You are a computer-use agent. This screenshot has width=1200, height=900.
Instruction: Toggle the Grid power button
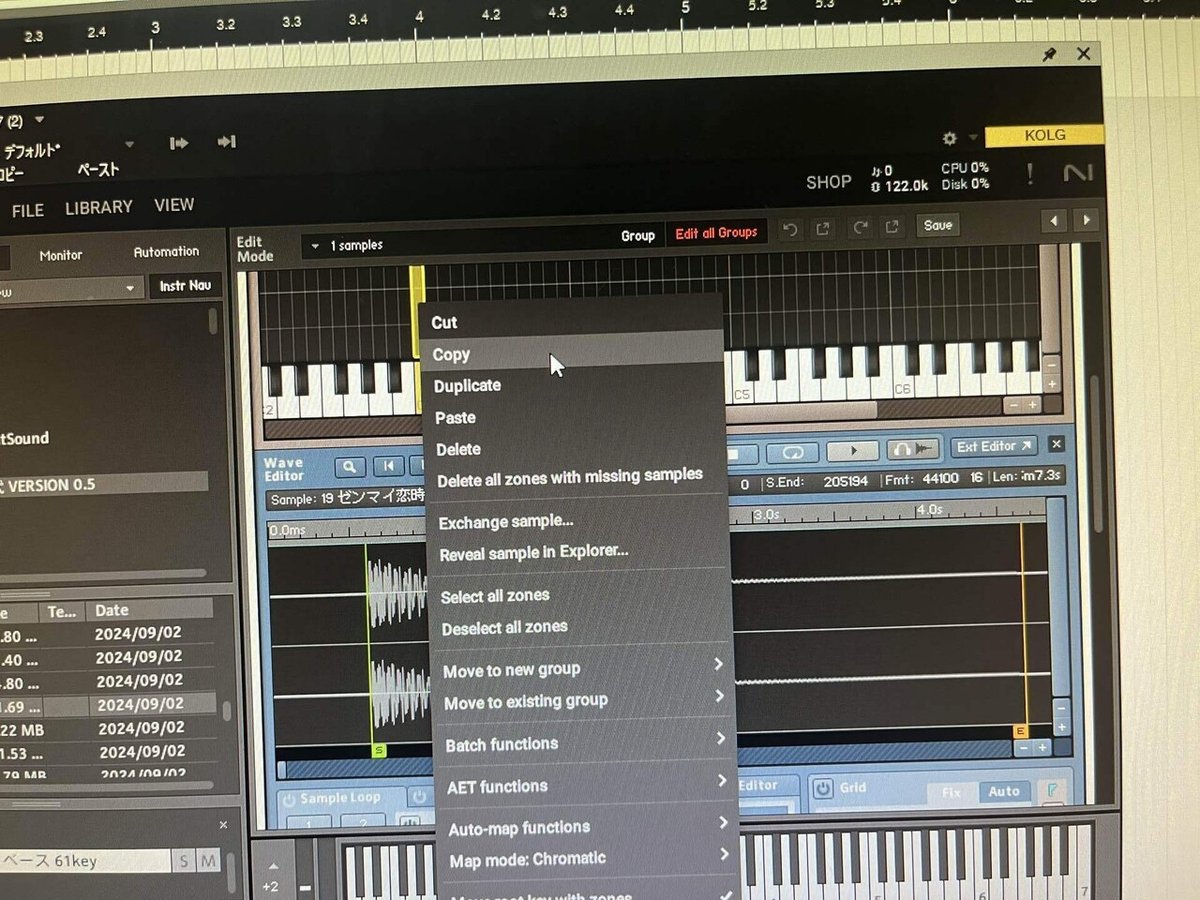[x=823, y=788]
